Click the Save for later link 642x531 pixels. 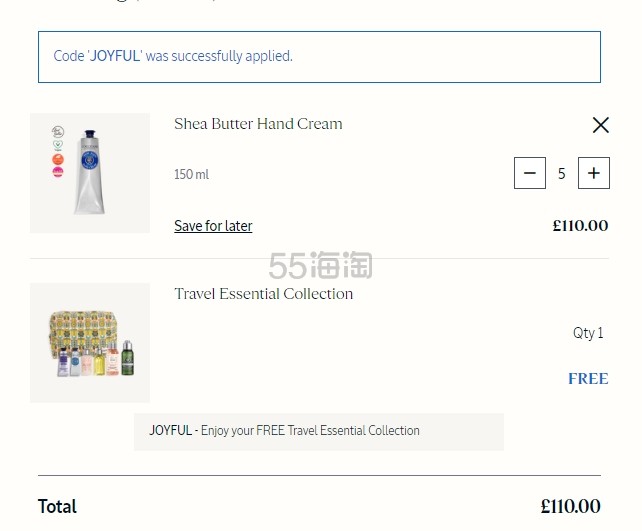[213, 226]
